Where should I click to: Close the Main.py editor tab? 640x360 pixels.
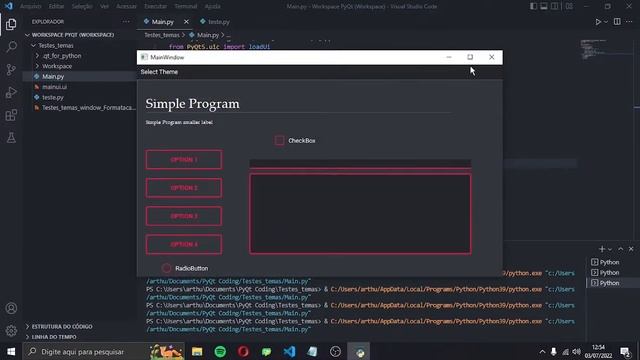point(186,22)
